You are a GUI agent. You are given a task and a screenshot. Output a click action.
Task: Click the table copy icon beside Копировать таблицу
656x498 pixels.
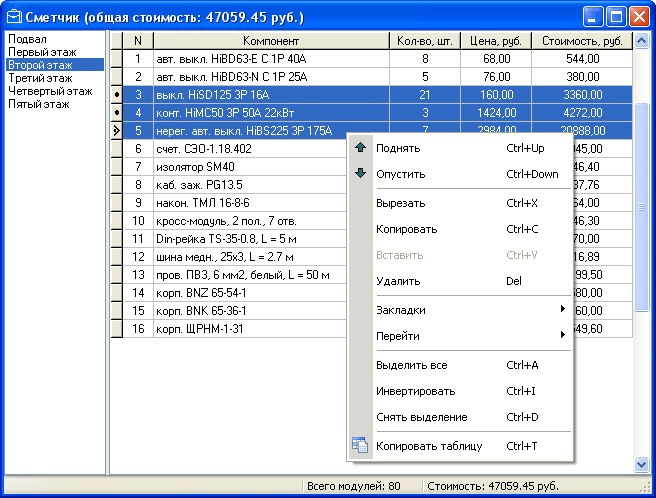click(x=360, y=445)
